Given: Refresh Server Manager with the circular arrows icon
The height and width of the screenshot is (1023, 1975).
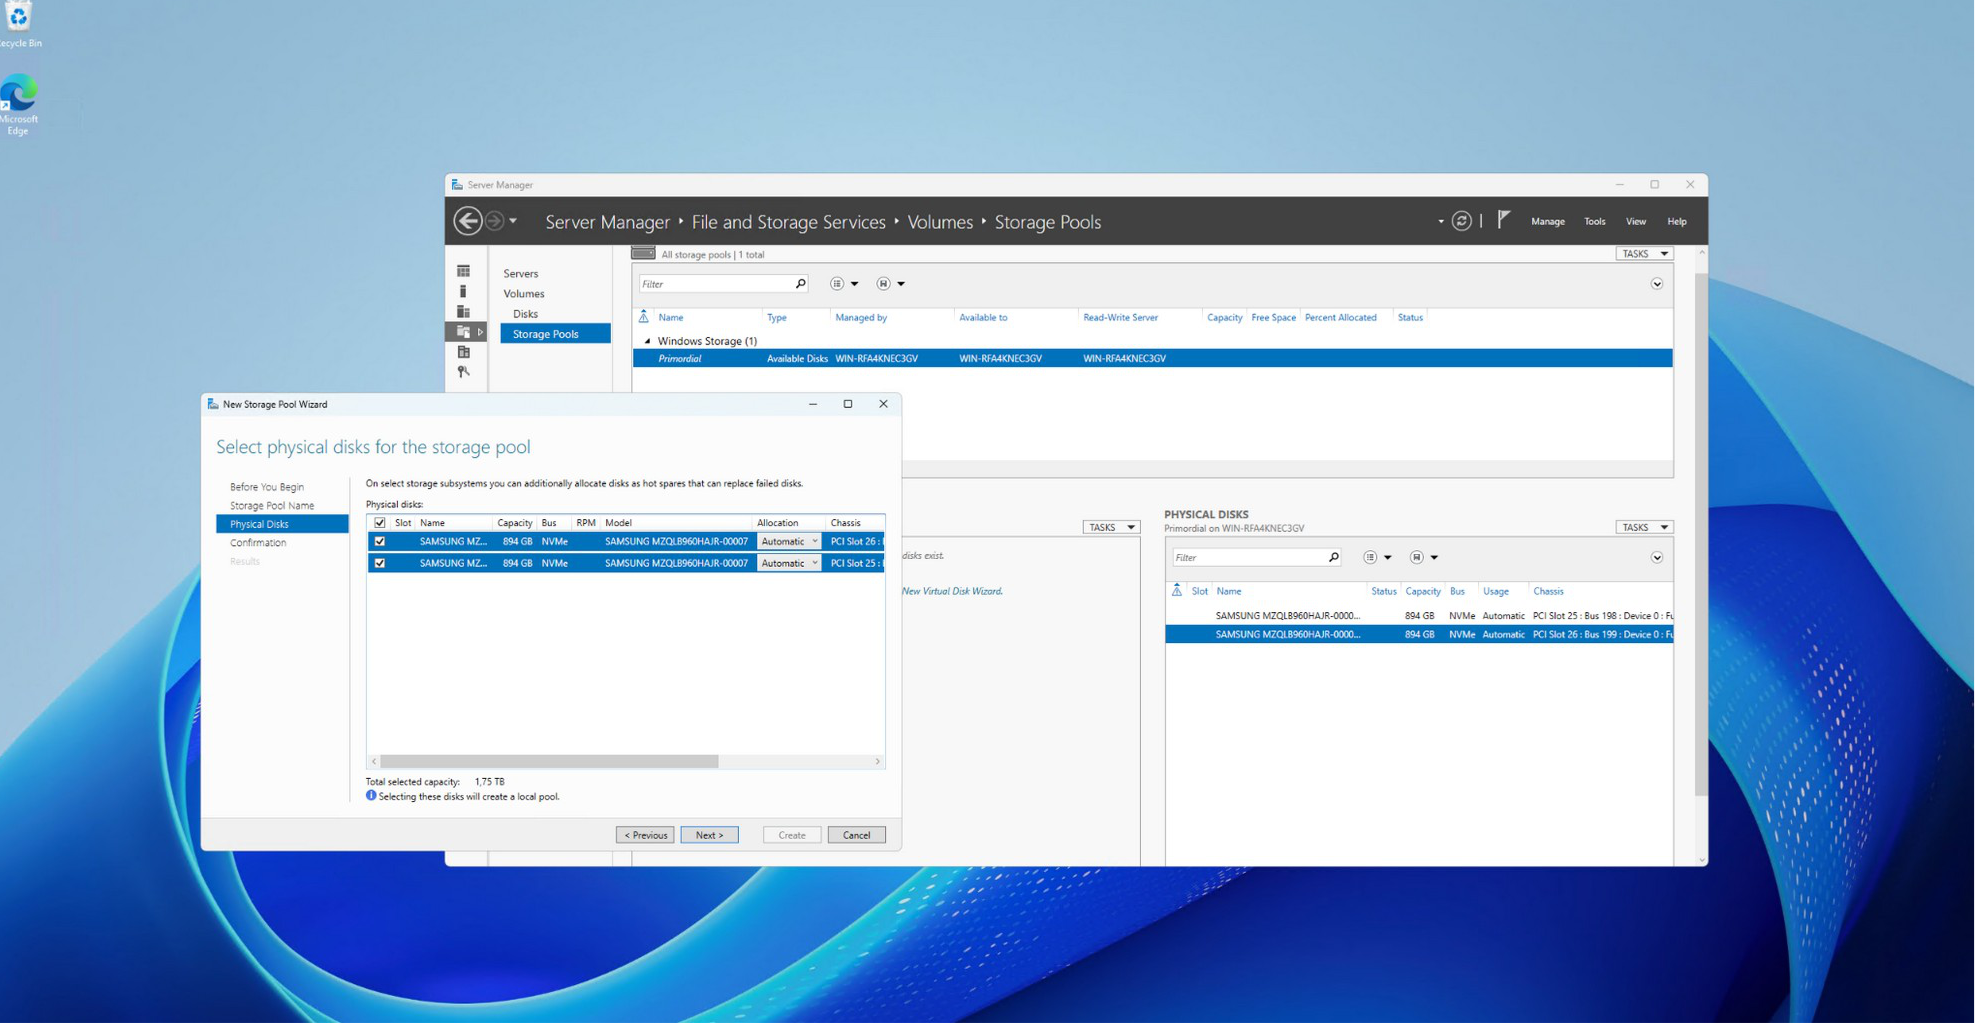Looking at the screenshot, I should [1461, 221].
